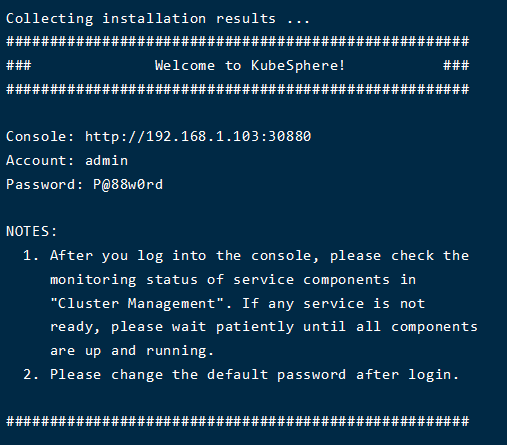This screenshot has width=507, height=445.
Task: Click the 'Account:' label
Action: tap(40, 161)
